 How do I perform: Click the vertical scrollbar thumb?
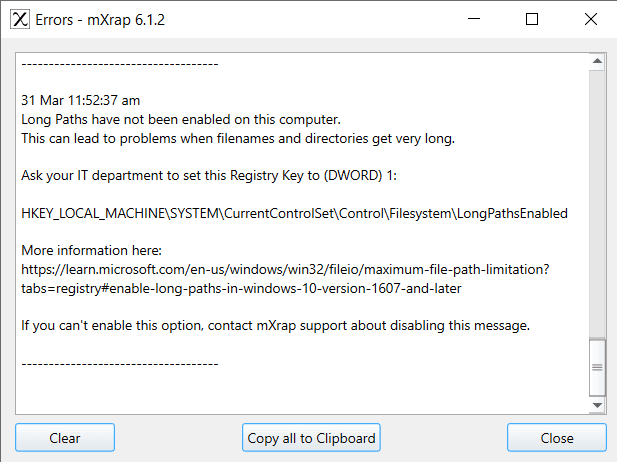tap(597, 367)
